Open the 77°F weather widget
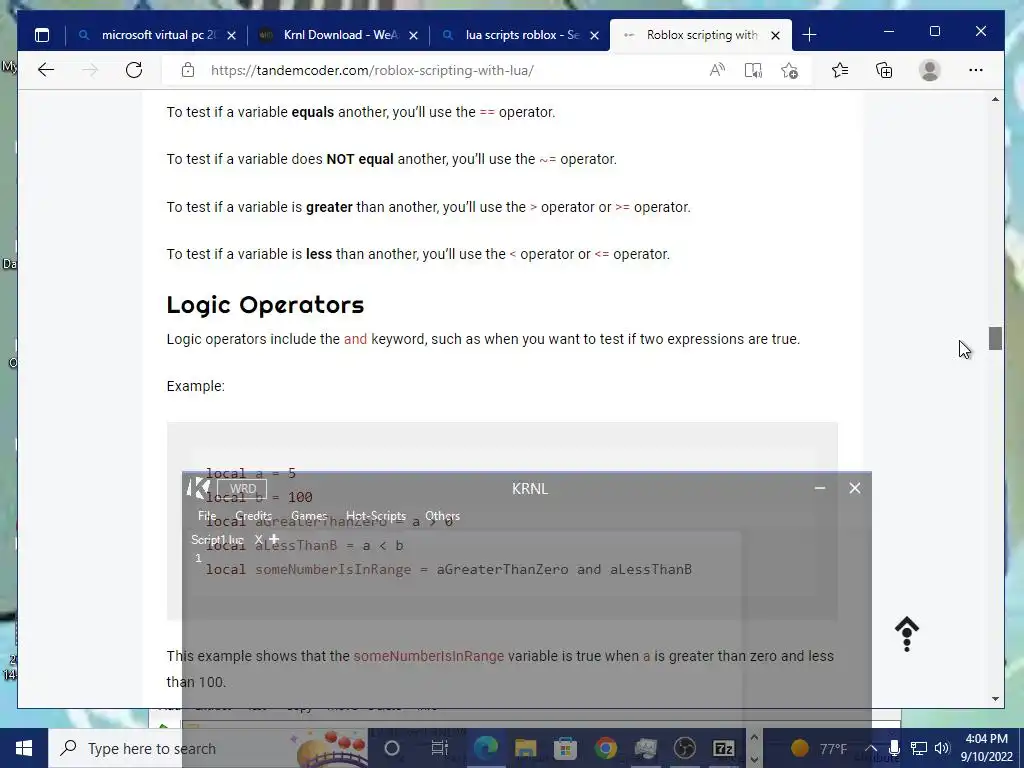The height and width of the screenshot is (768, 1024). (818, 748)
